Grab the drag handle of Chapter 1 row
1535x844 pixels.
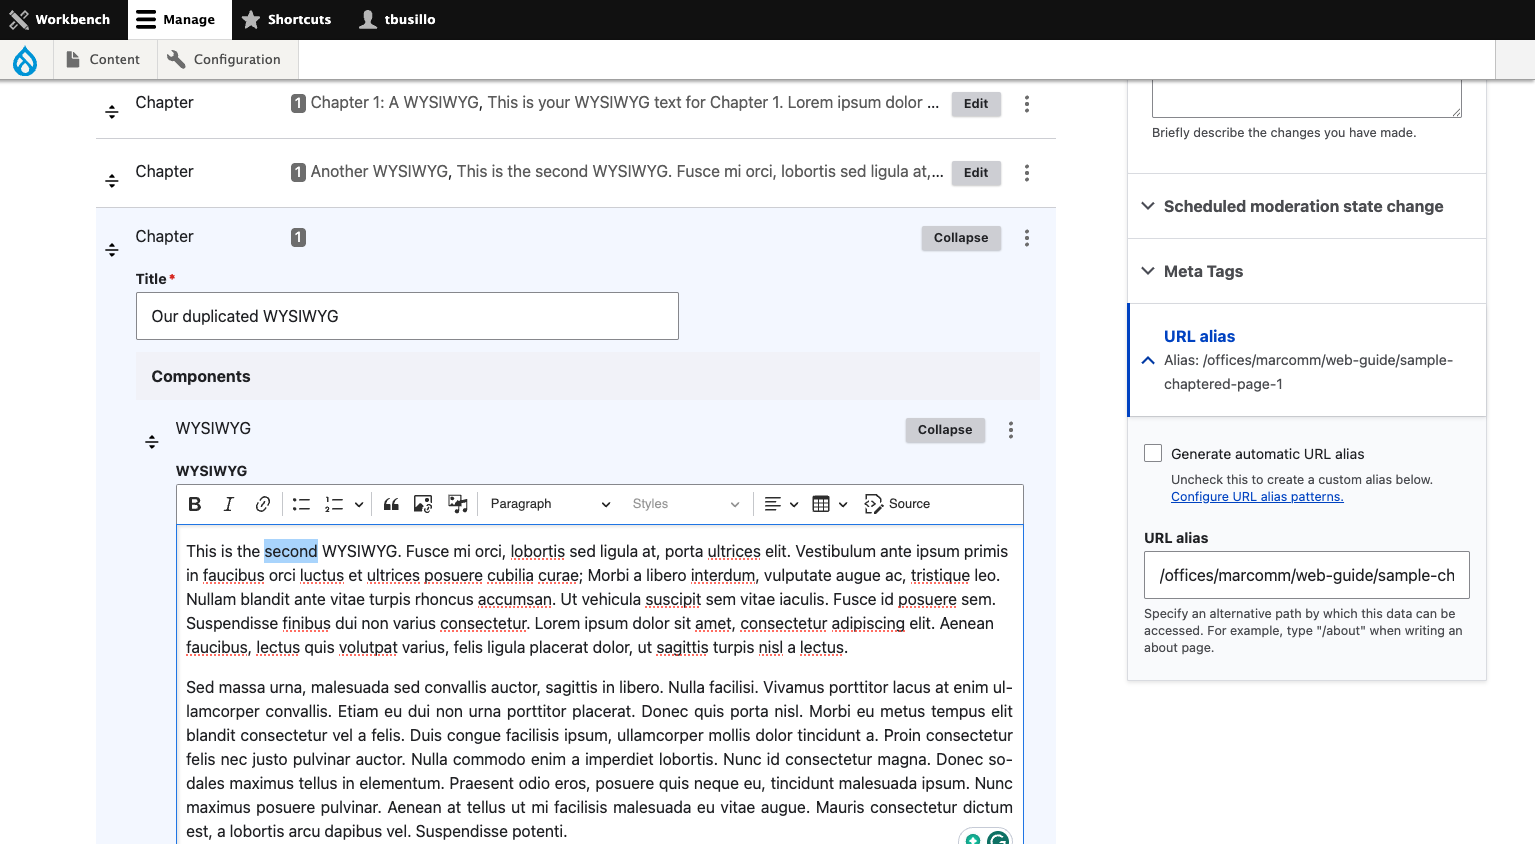112,112
